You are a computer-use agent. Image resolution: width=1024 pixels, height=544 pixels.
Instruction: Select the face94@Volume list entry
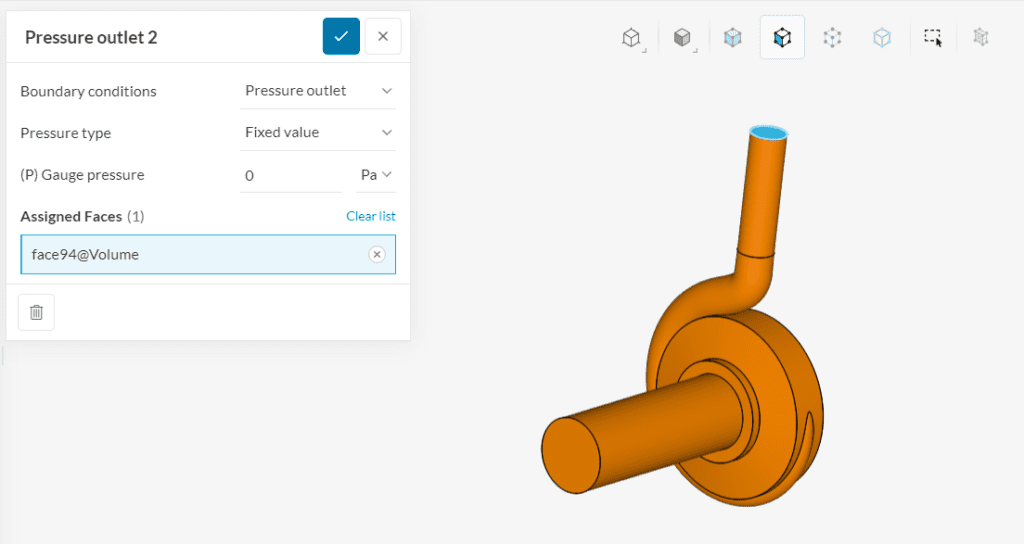[190, 255]
